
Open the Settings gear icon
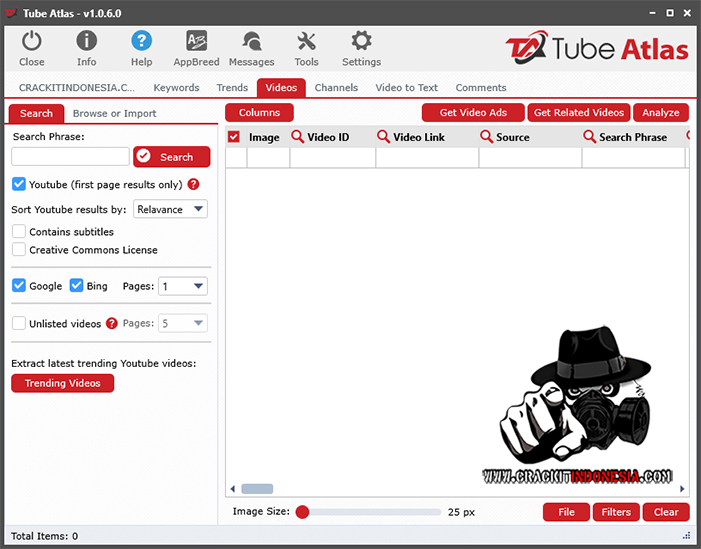(361, 41)
